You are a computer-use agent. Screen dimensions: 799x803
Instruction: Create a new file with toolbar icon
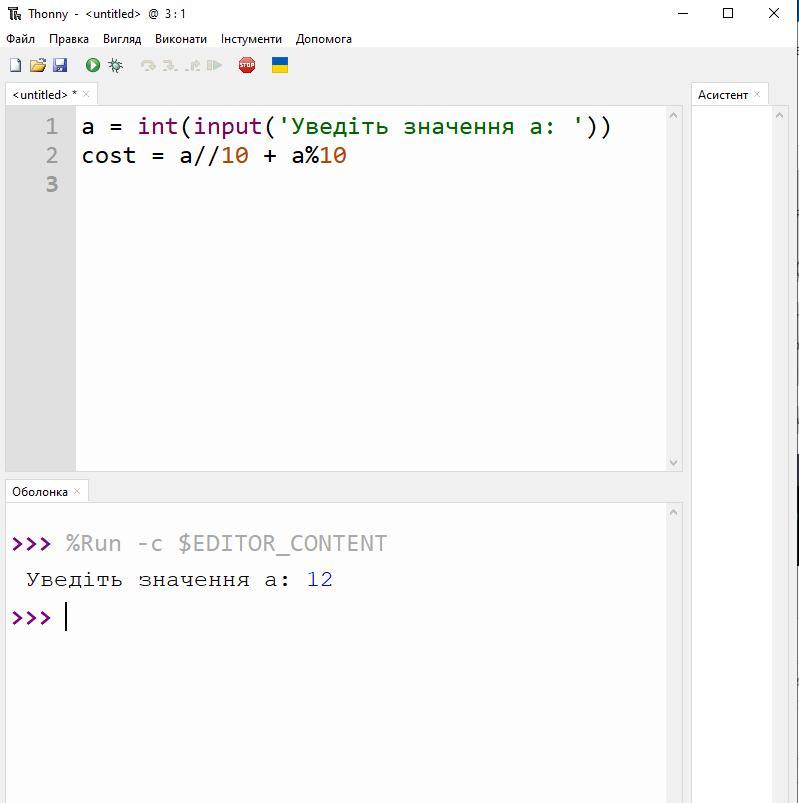(x=15, y=65)
